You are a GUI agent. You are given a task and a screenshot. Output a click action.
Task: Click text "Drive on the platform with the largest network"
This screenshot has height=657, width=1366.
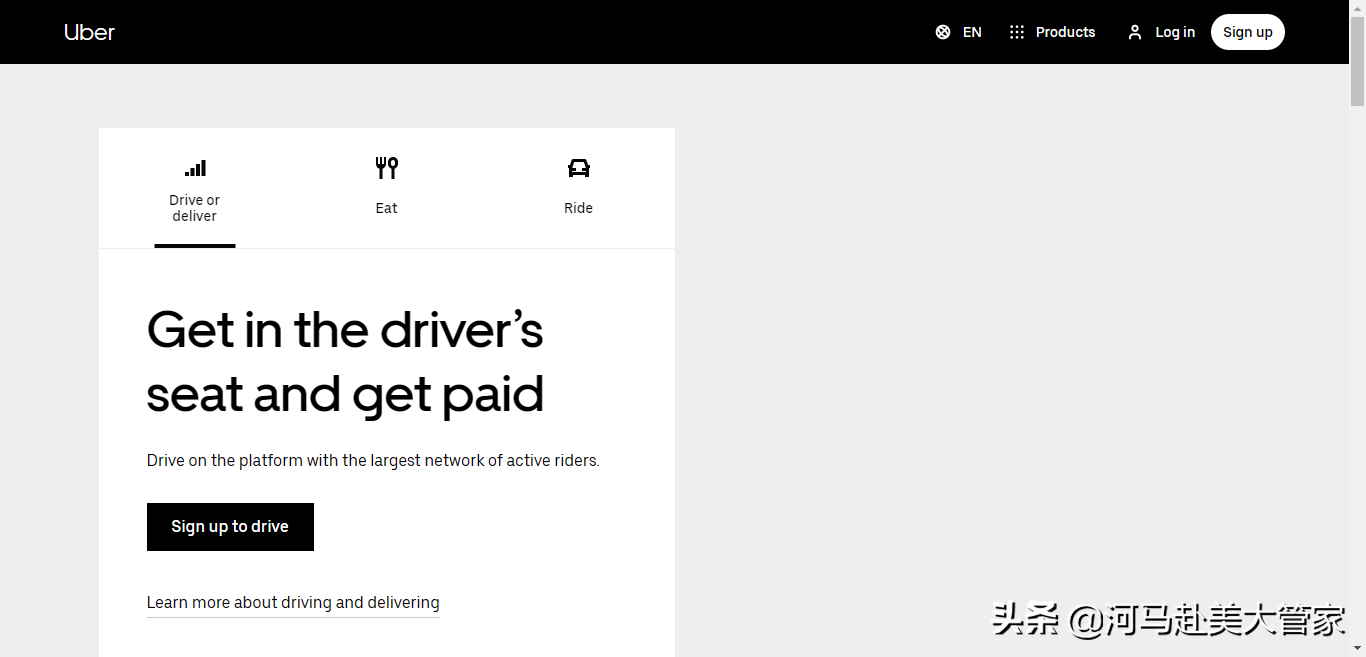[x=316, y=461]
